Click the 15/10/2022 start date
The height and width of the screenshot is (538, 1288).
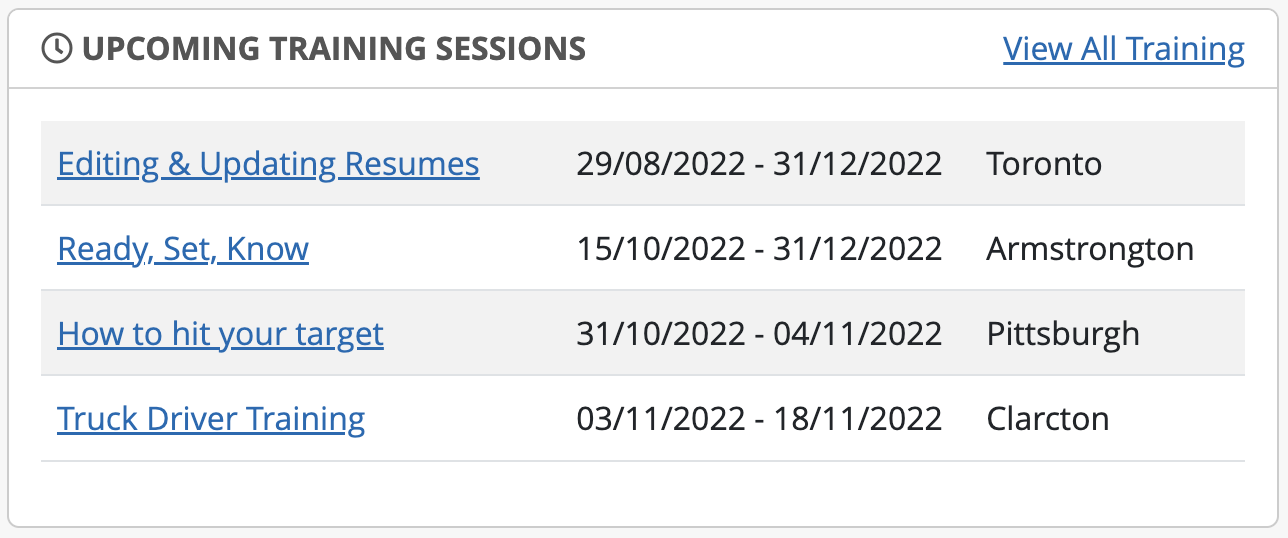point(661,248)
